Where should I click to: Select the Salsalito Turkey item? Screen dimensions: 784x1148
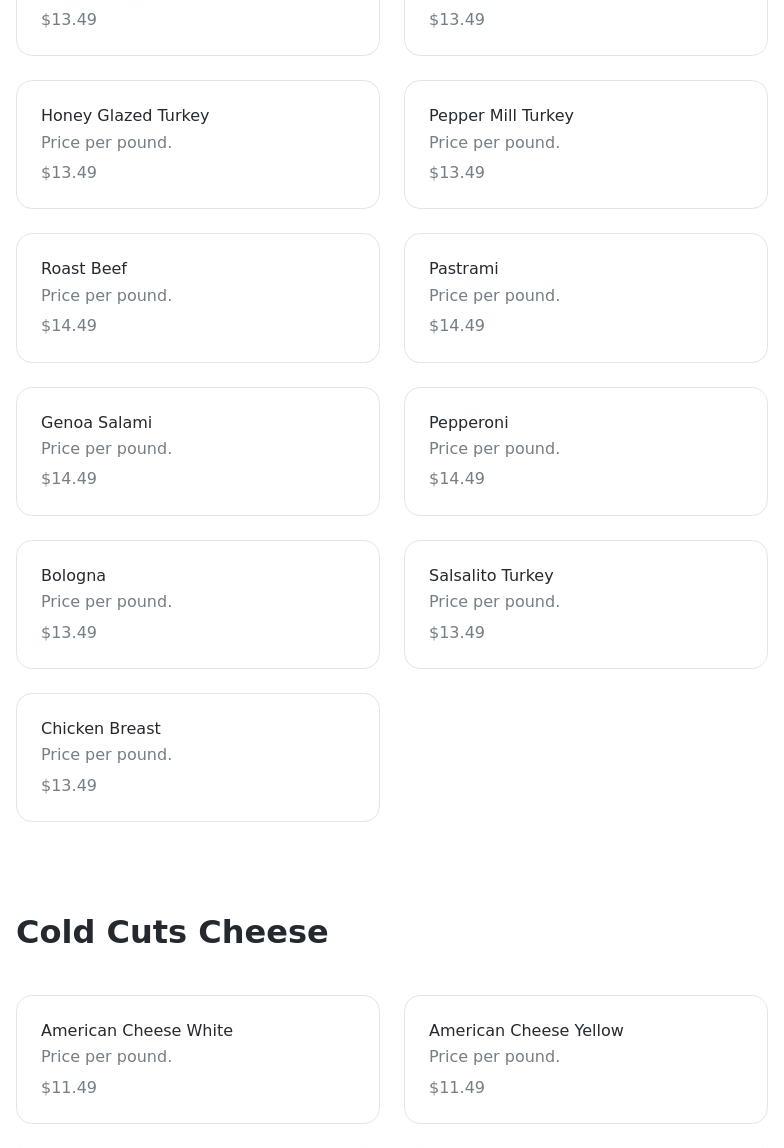(585, 604)
